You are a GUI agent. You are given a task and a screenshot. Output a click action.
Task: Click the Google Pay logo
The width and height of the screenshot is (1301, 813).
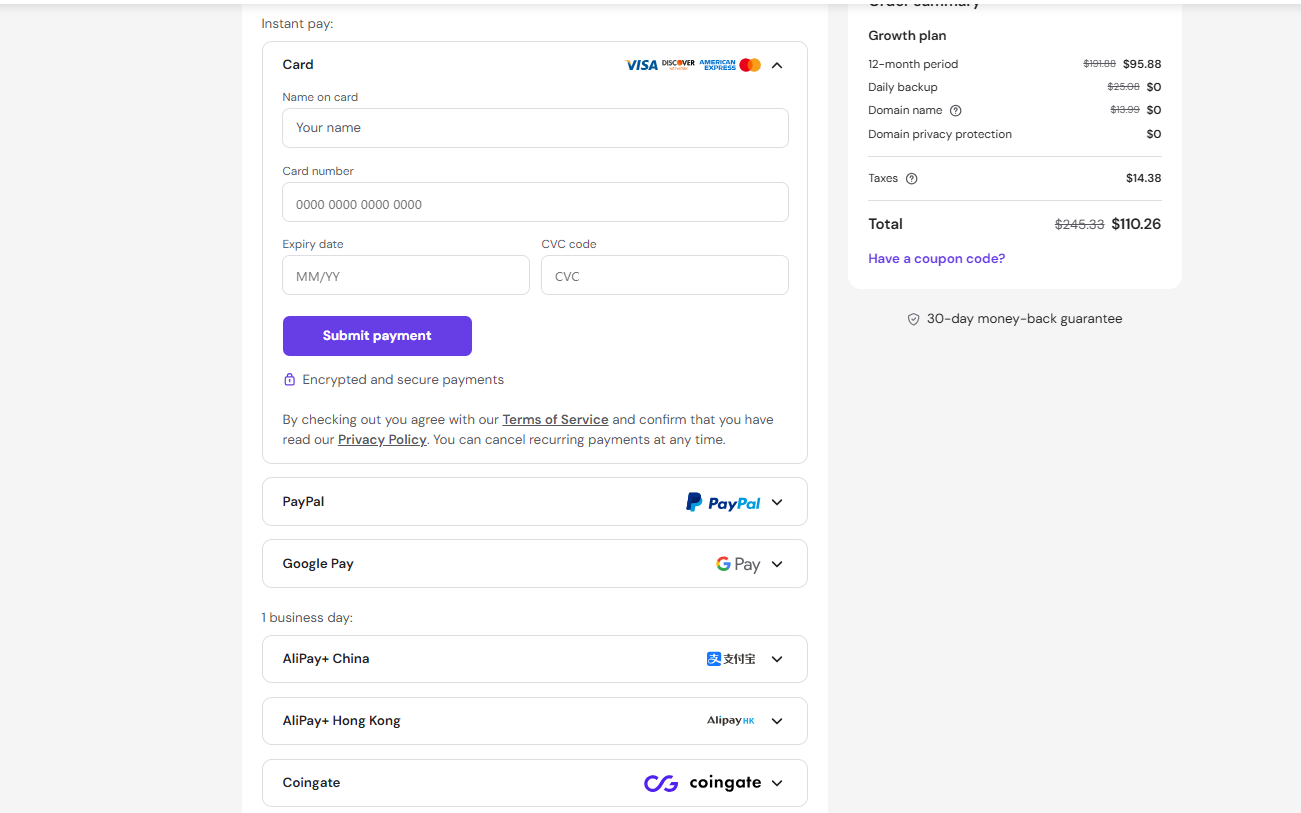(x=738, y=564)
